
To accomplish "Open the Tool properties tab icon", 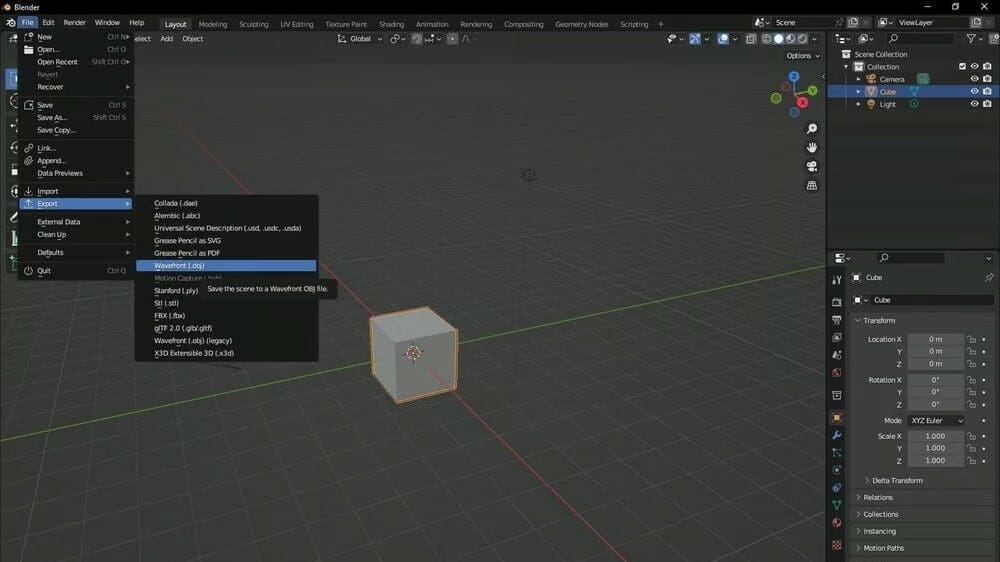I will click(837, 281).
